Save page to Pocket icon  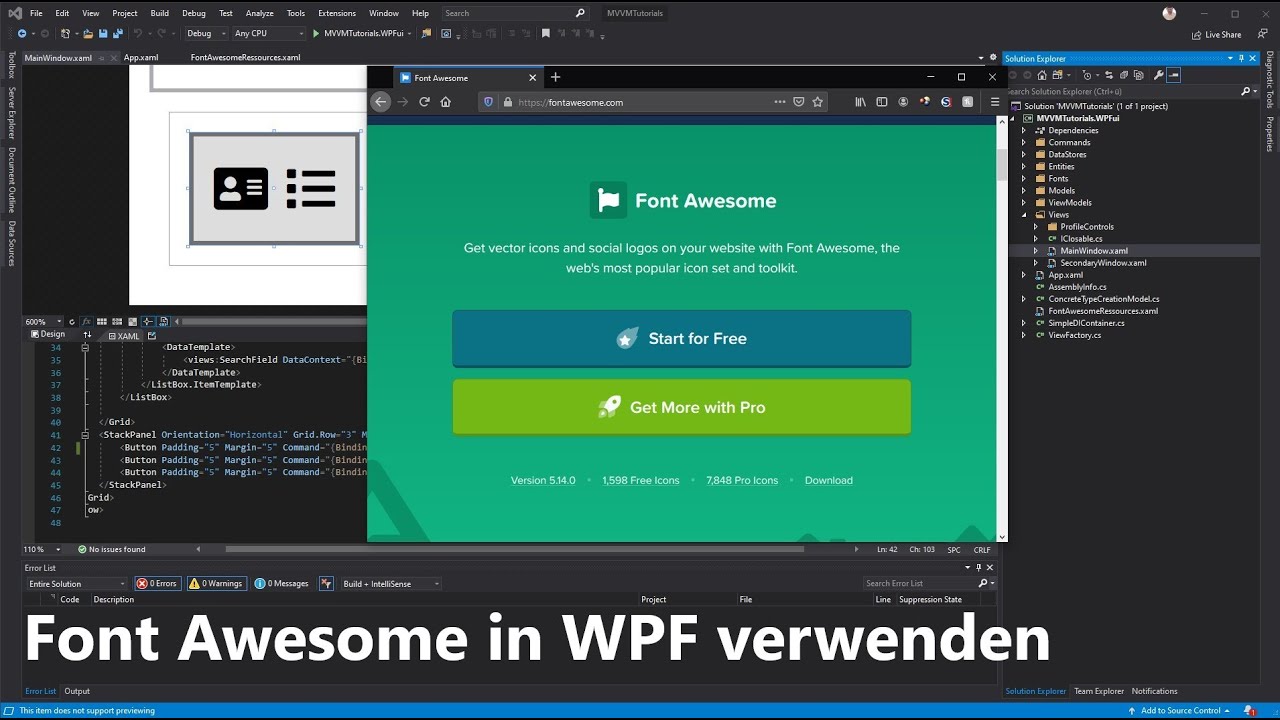click(x=798, y=101)
